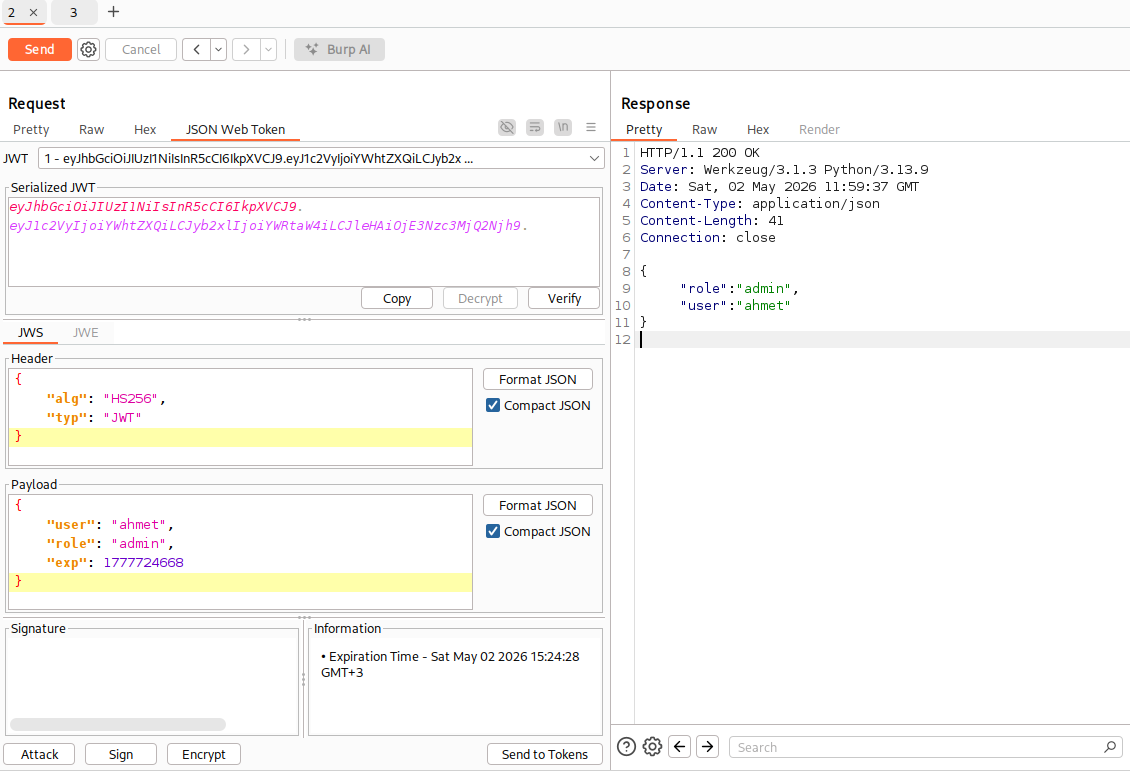The width and height of the screenshot is (1130, 771).
Task: Click the "user":"ahmet" line in response
Action: click(x=735, y=306)
